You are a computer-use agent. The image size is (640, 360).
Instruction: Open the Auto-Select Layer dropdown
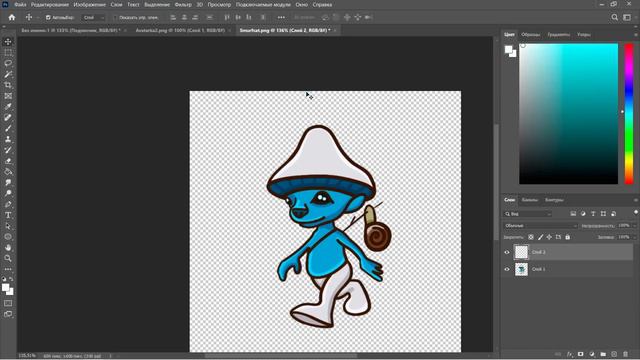(x=93, y=18)
